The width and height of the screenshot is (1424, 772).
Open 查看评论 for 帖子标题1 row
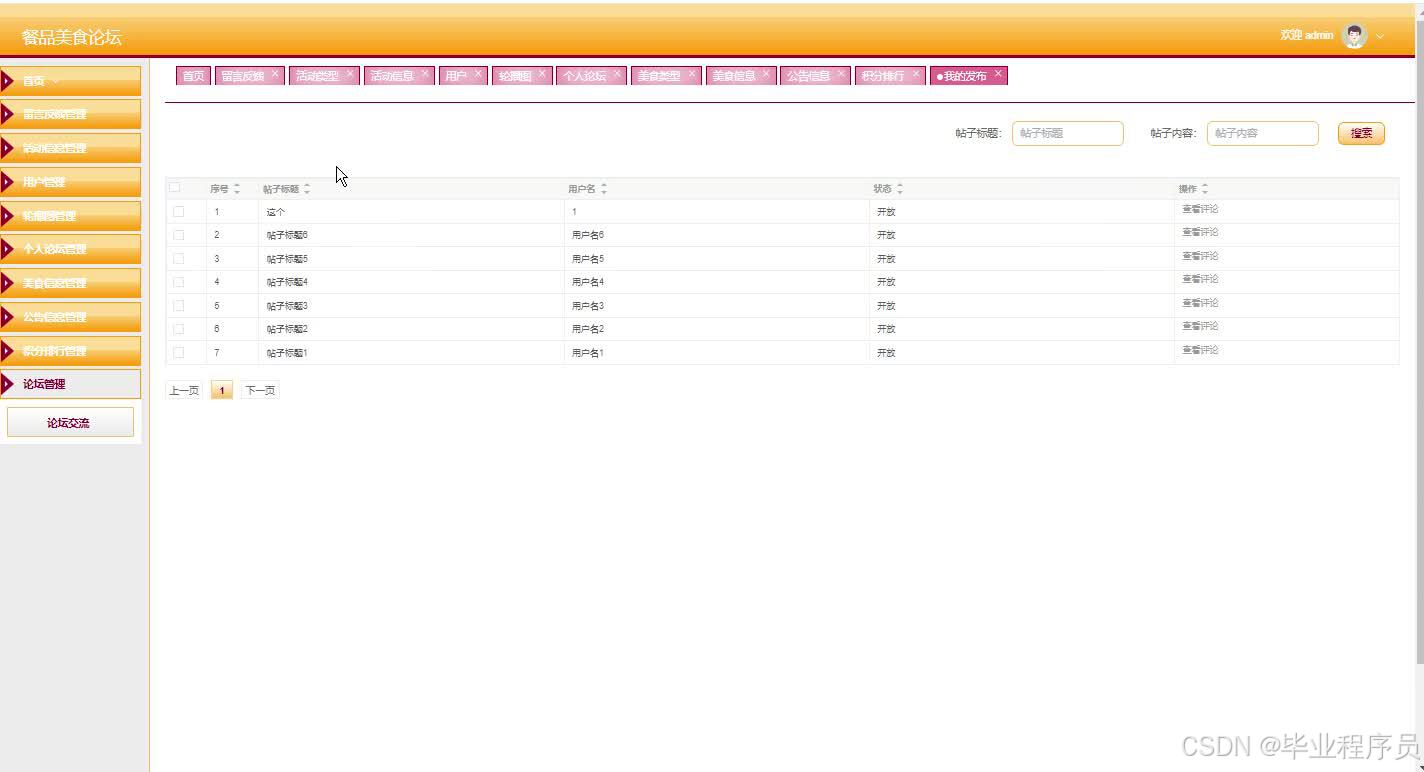coord(1200,351)
